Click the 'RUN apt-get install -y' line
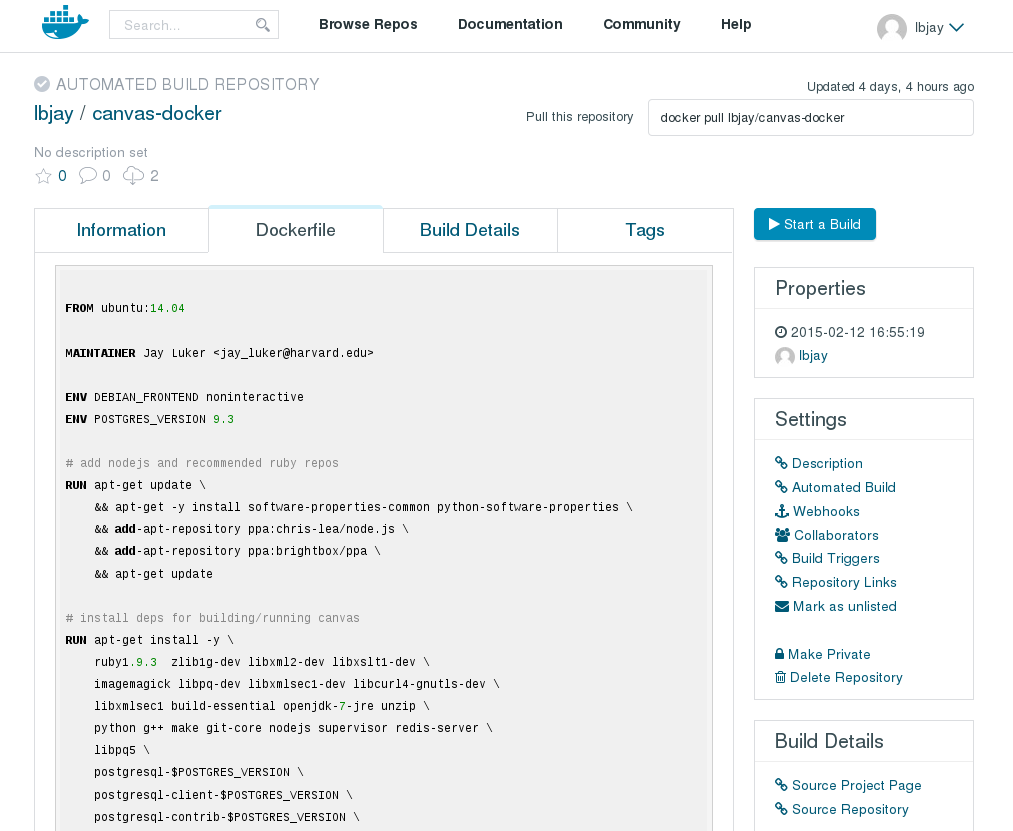 pos(149,640)
